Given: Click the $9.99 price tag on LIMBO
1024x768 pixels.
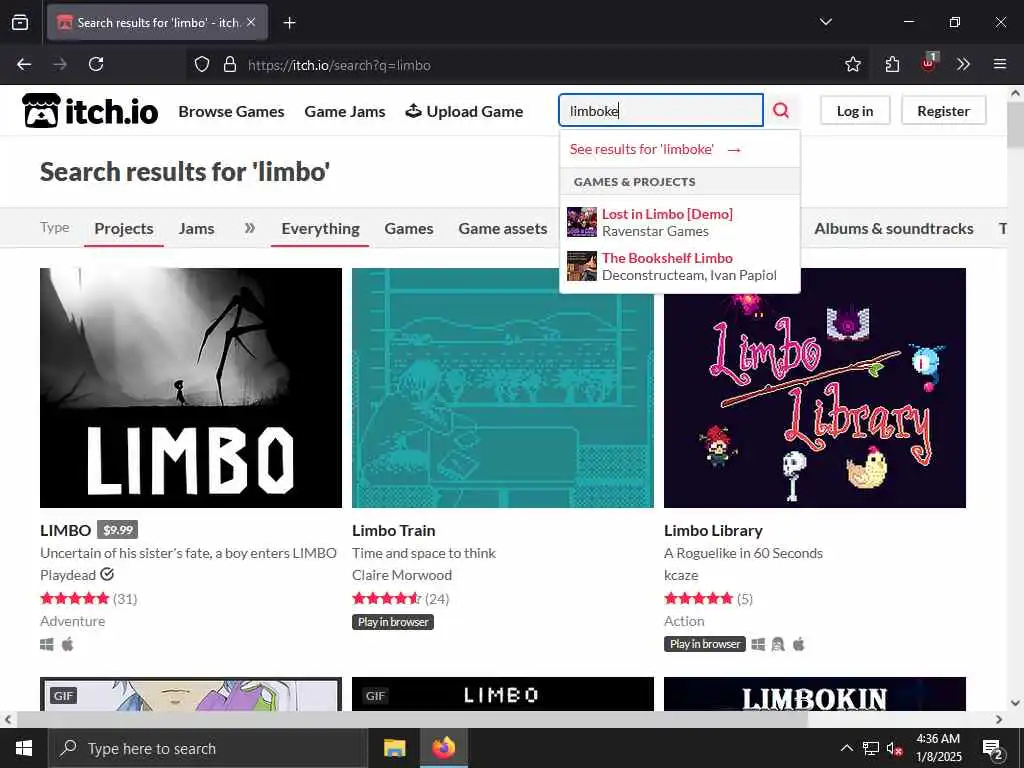Looking at the screenshot, I should tap(118, 530).
